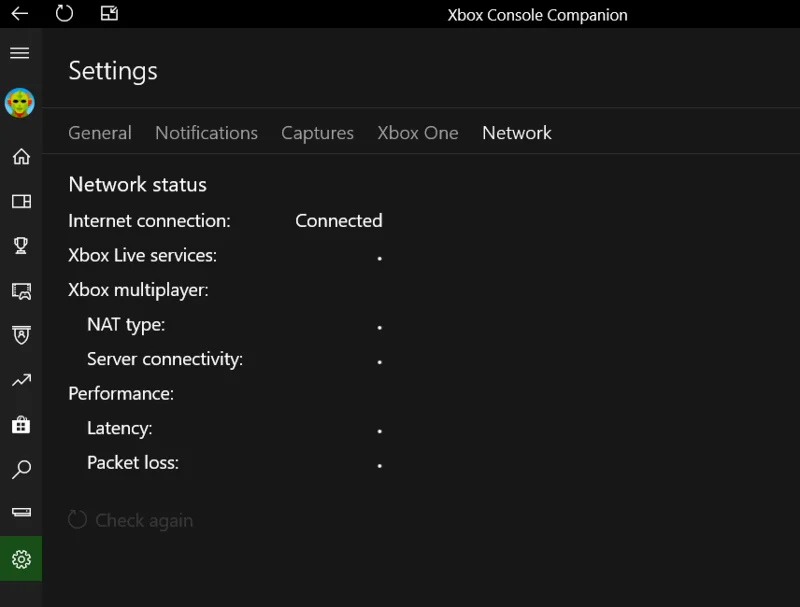Open the Microsoft Store bag icon
This screenshot has height=607, width=800.
[20, 424]
